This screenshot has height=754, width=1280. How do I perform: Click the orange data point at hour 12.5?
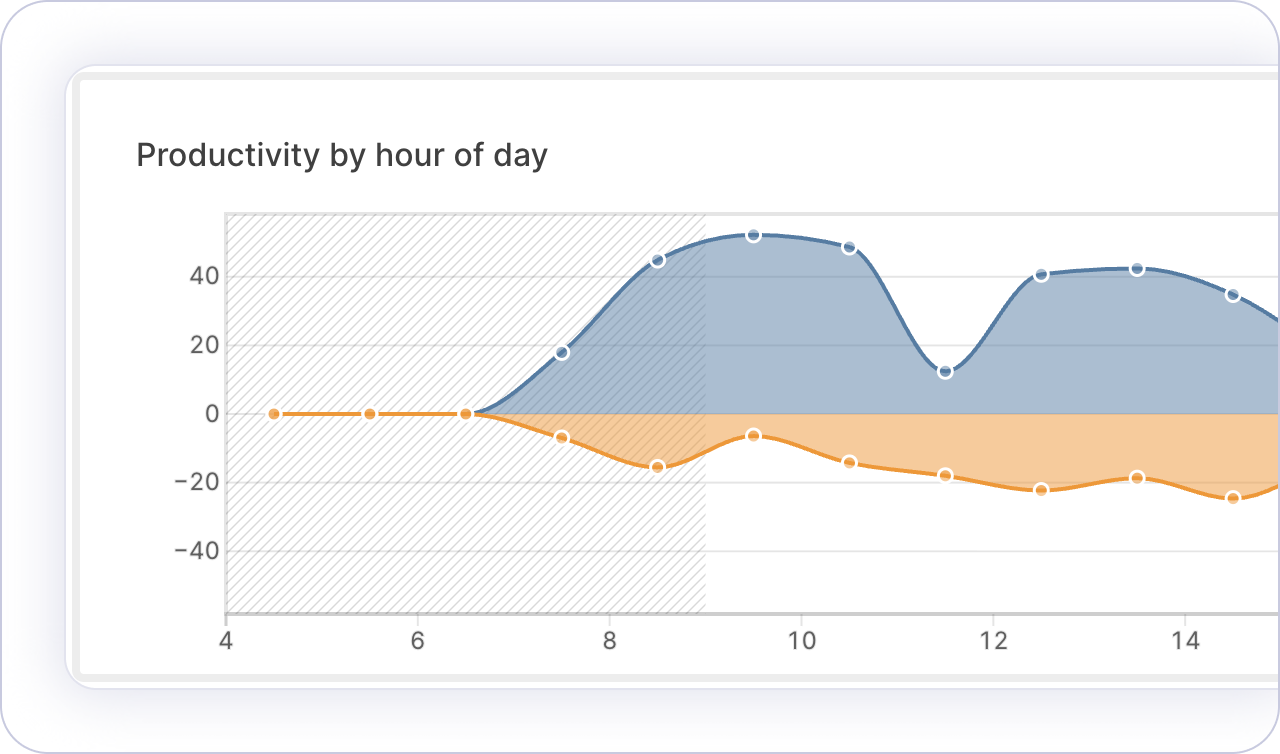point(1041,490)
